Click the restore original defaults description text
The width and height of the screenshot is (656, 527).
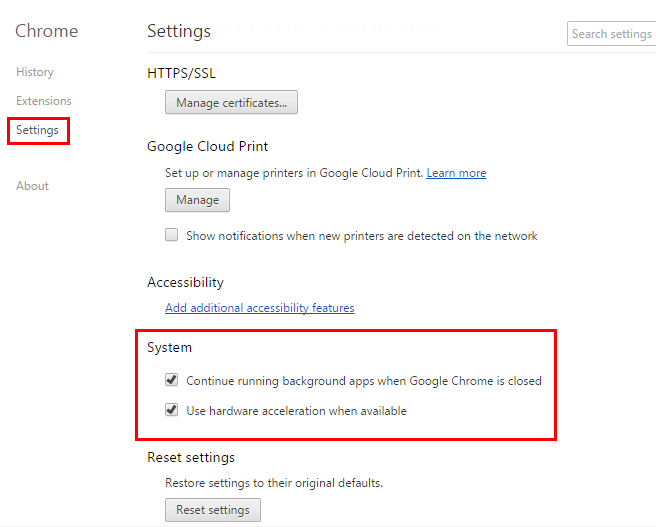click(273, 483)
